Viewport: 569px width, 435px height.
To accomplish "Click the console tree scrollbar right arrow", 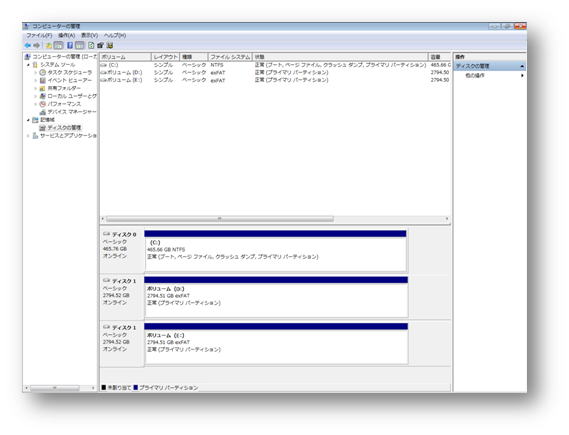I will [93, 388].
